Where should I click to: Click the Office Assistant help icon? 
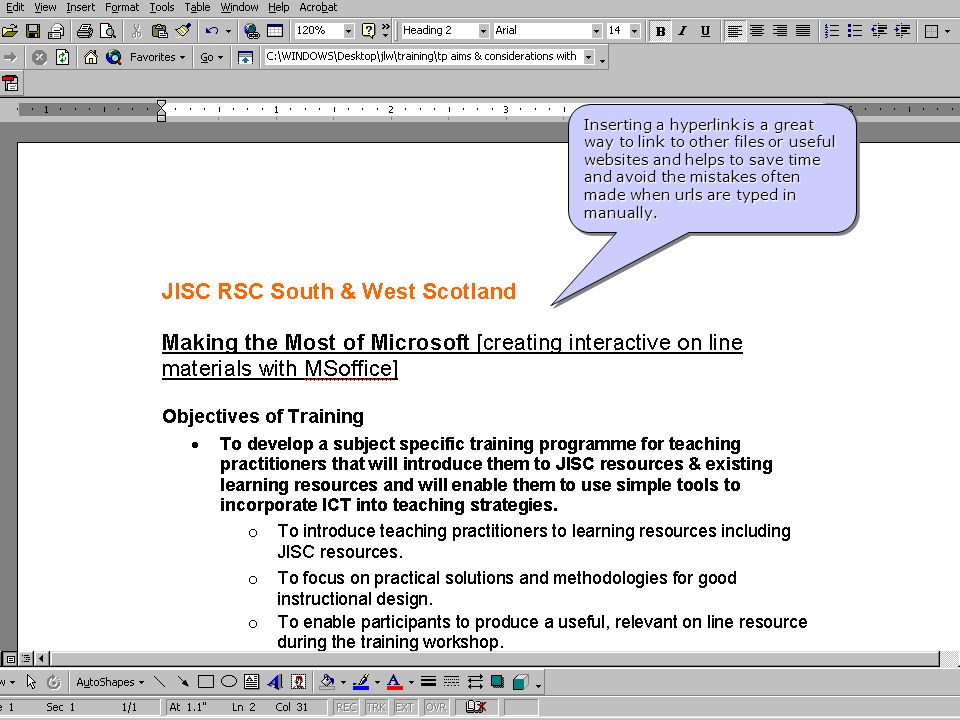point(368,31)
